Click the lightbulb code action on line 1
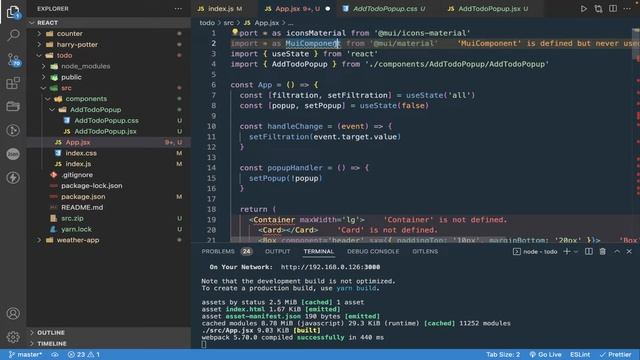The image size is (640, 360). click(x=235, y=32)
